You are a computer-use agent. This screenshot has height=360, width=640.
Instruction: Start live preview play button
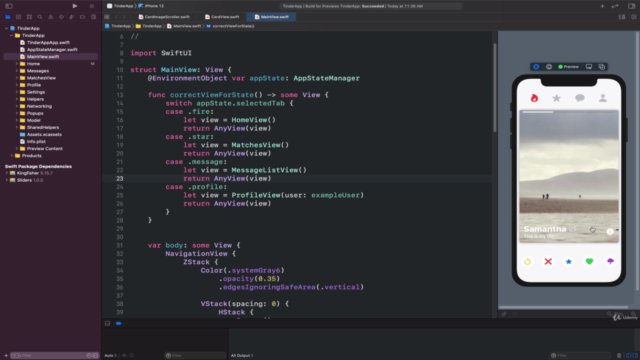click(536, 67)
